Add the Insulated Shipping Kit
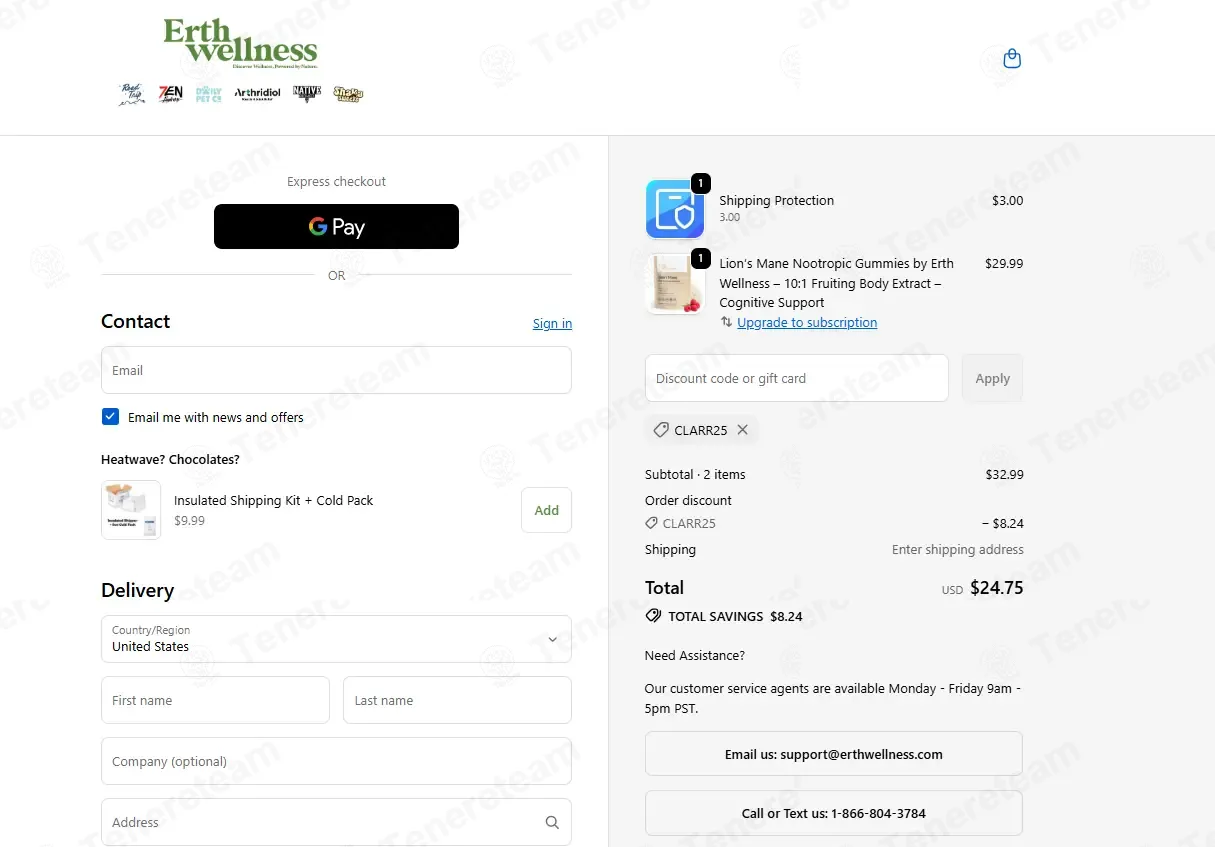Viewport: 1215px width, 847px height. (546, 510)
